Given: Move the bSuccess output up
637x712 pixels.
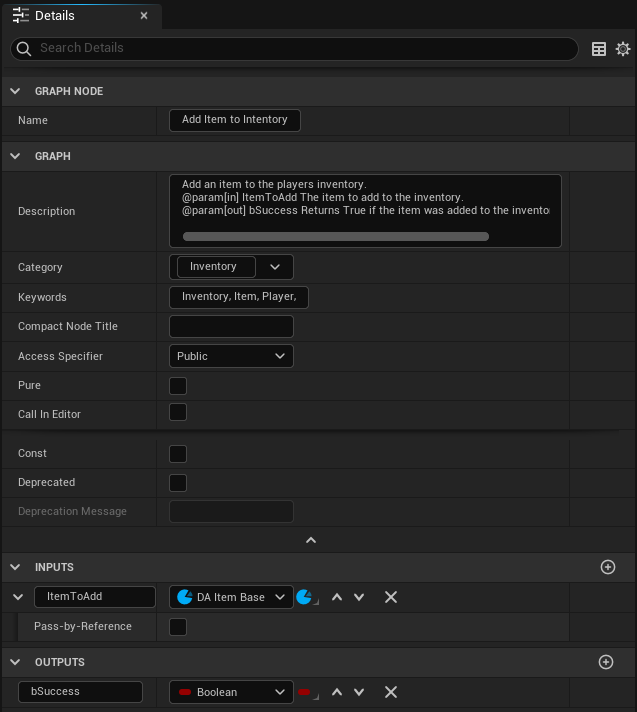Looking at the screenshot, I should tap(337, 692).
